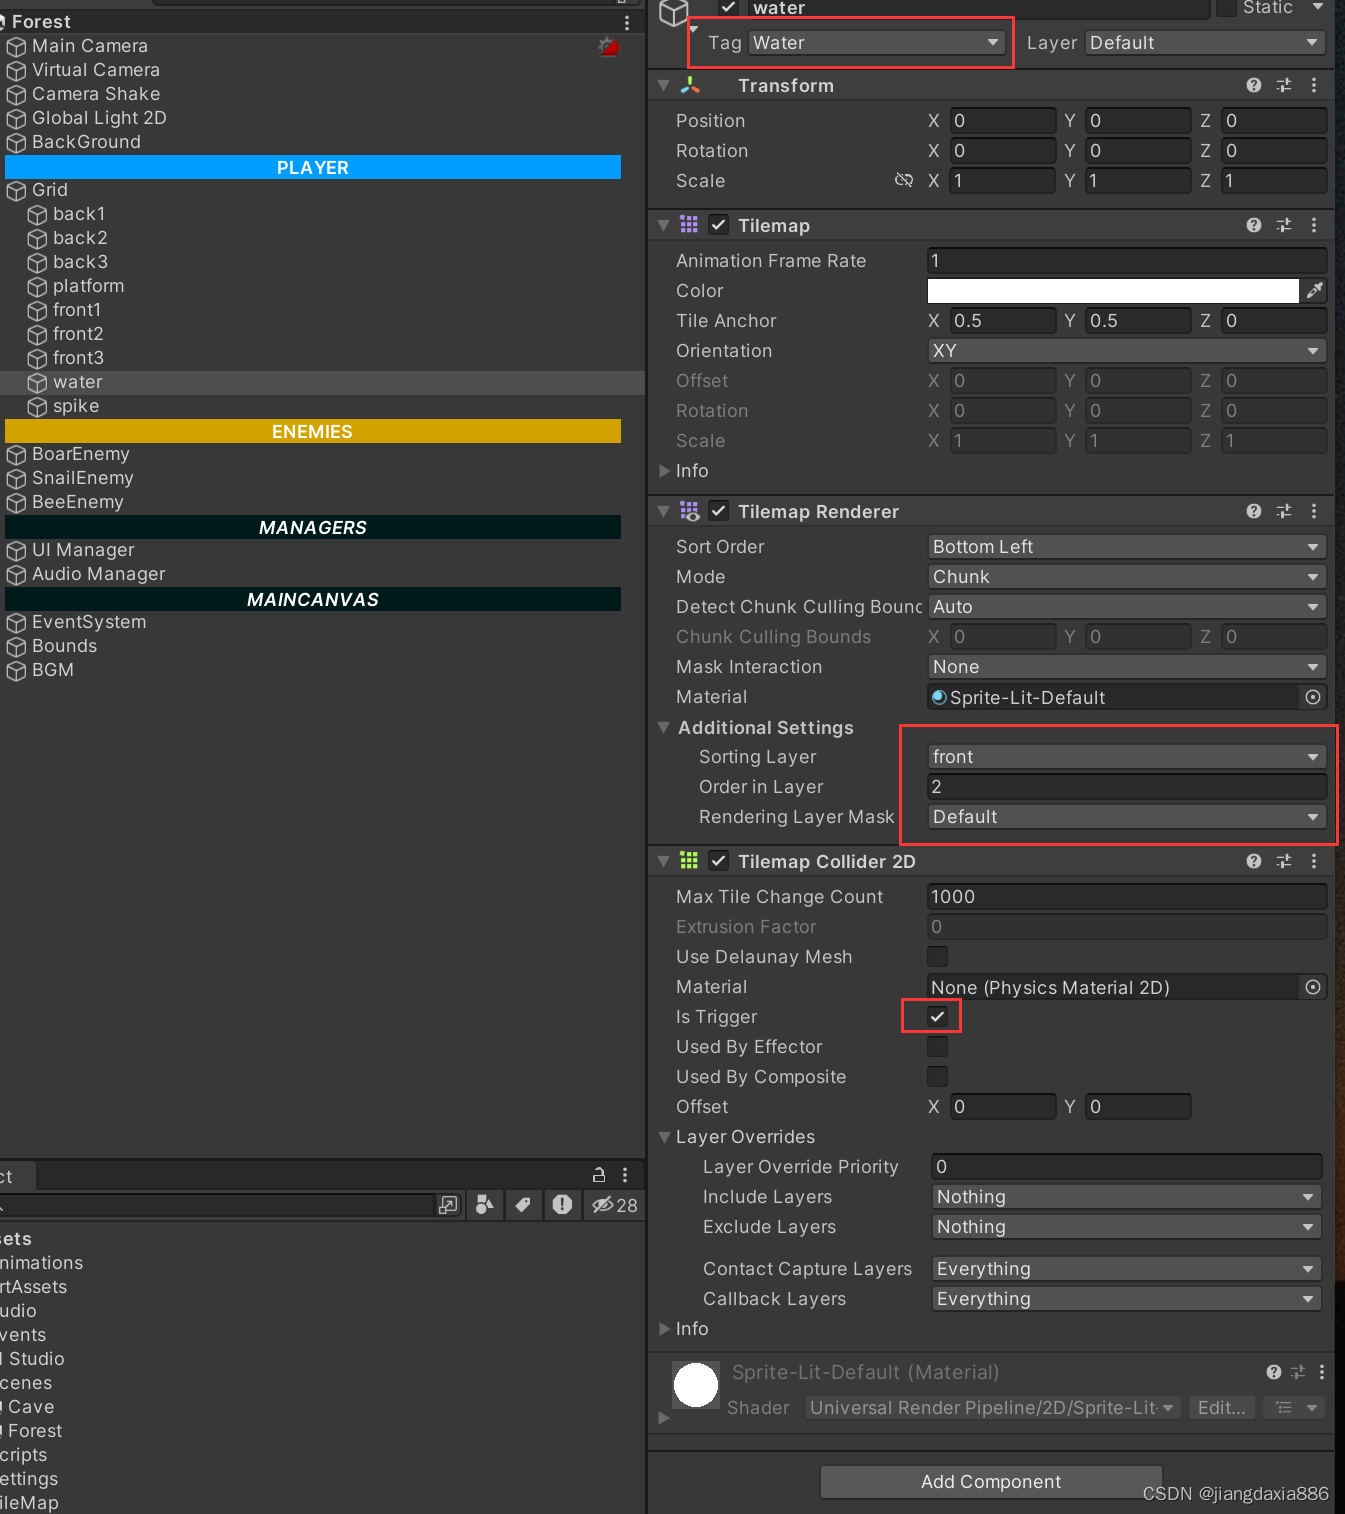Select platform object in Hierarchy
1345x1514 pixels.
pyautogui.click(x=88, y=286)
